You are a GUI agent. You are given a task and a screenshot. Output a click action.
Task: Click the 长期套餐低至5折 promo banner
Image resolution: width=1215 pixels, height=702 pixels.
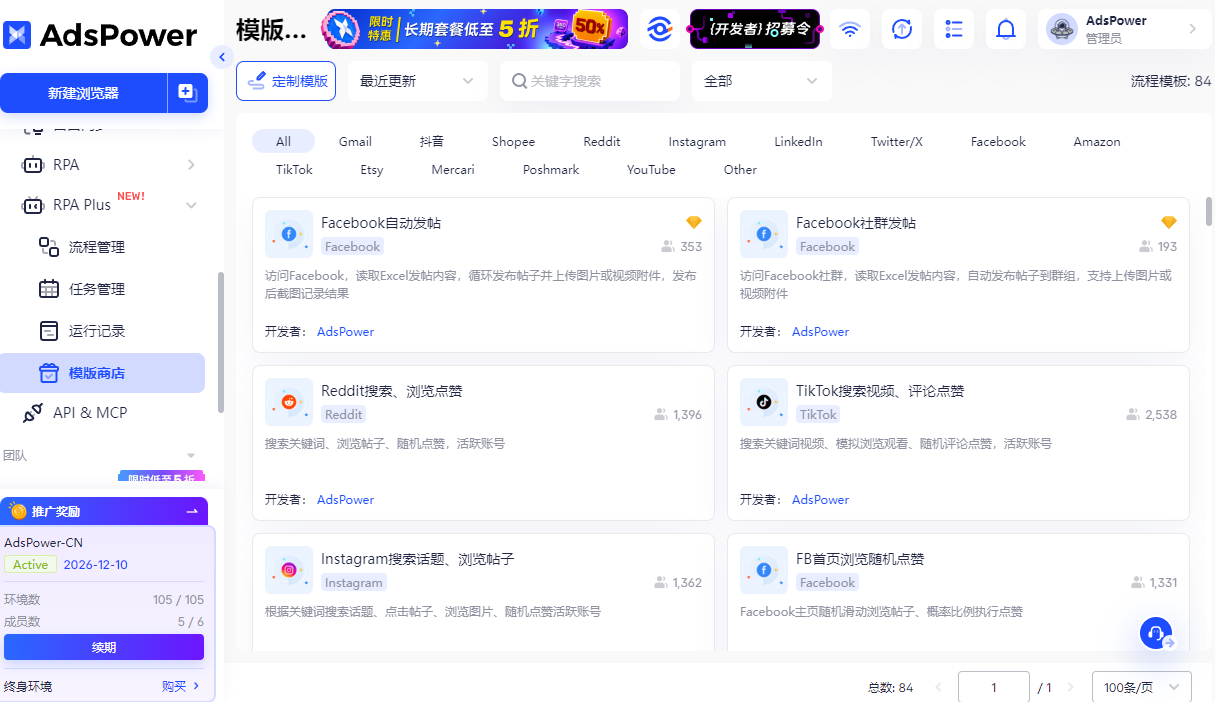coord(475,29)
